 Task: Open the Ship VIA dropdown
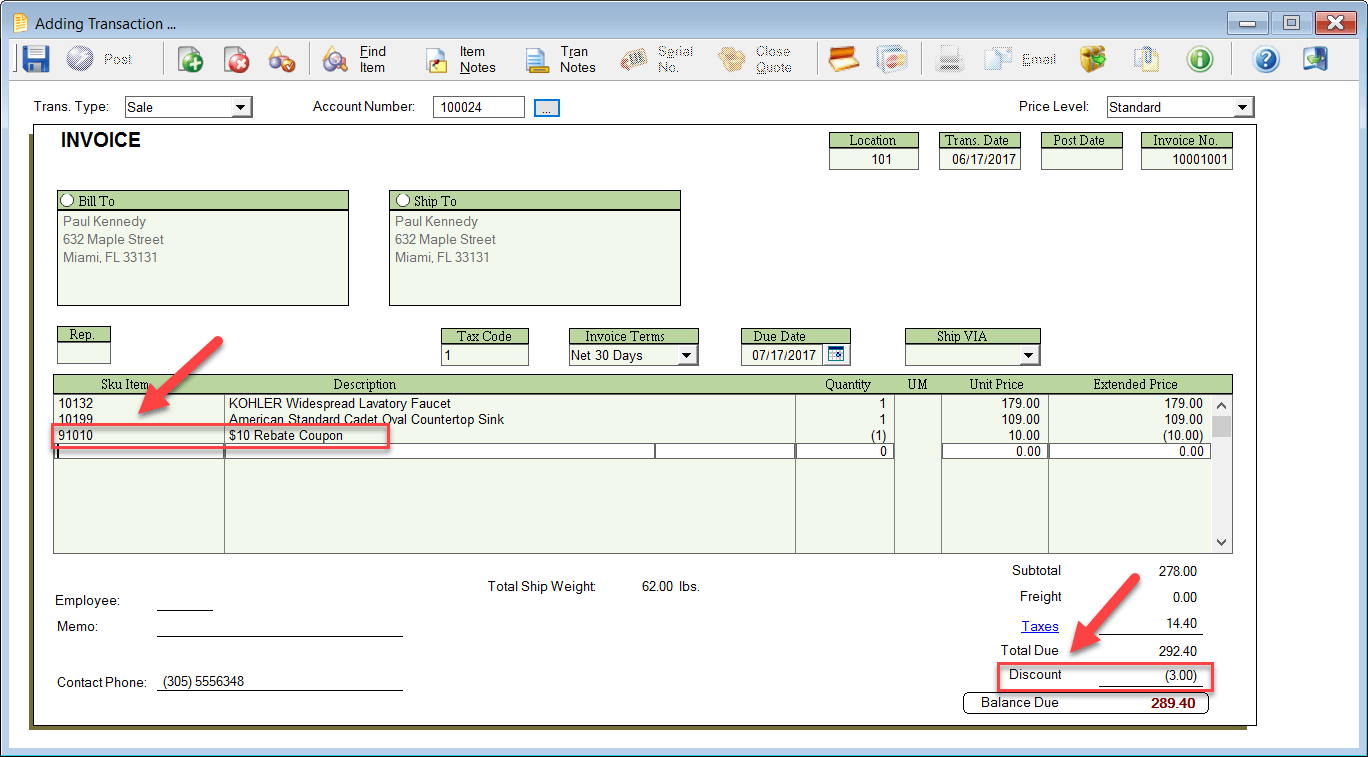1029,355
